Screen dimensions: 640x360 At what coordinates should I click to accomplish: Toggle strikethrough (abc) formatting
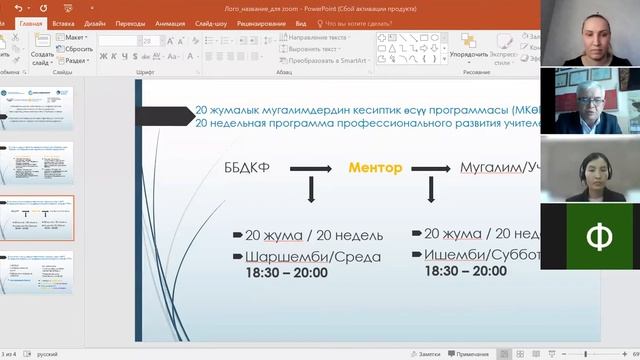[145, 56]
